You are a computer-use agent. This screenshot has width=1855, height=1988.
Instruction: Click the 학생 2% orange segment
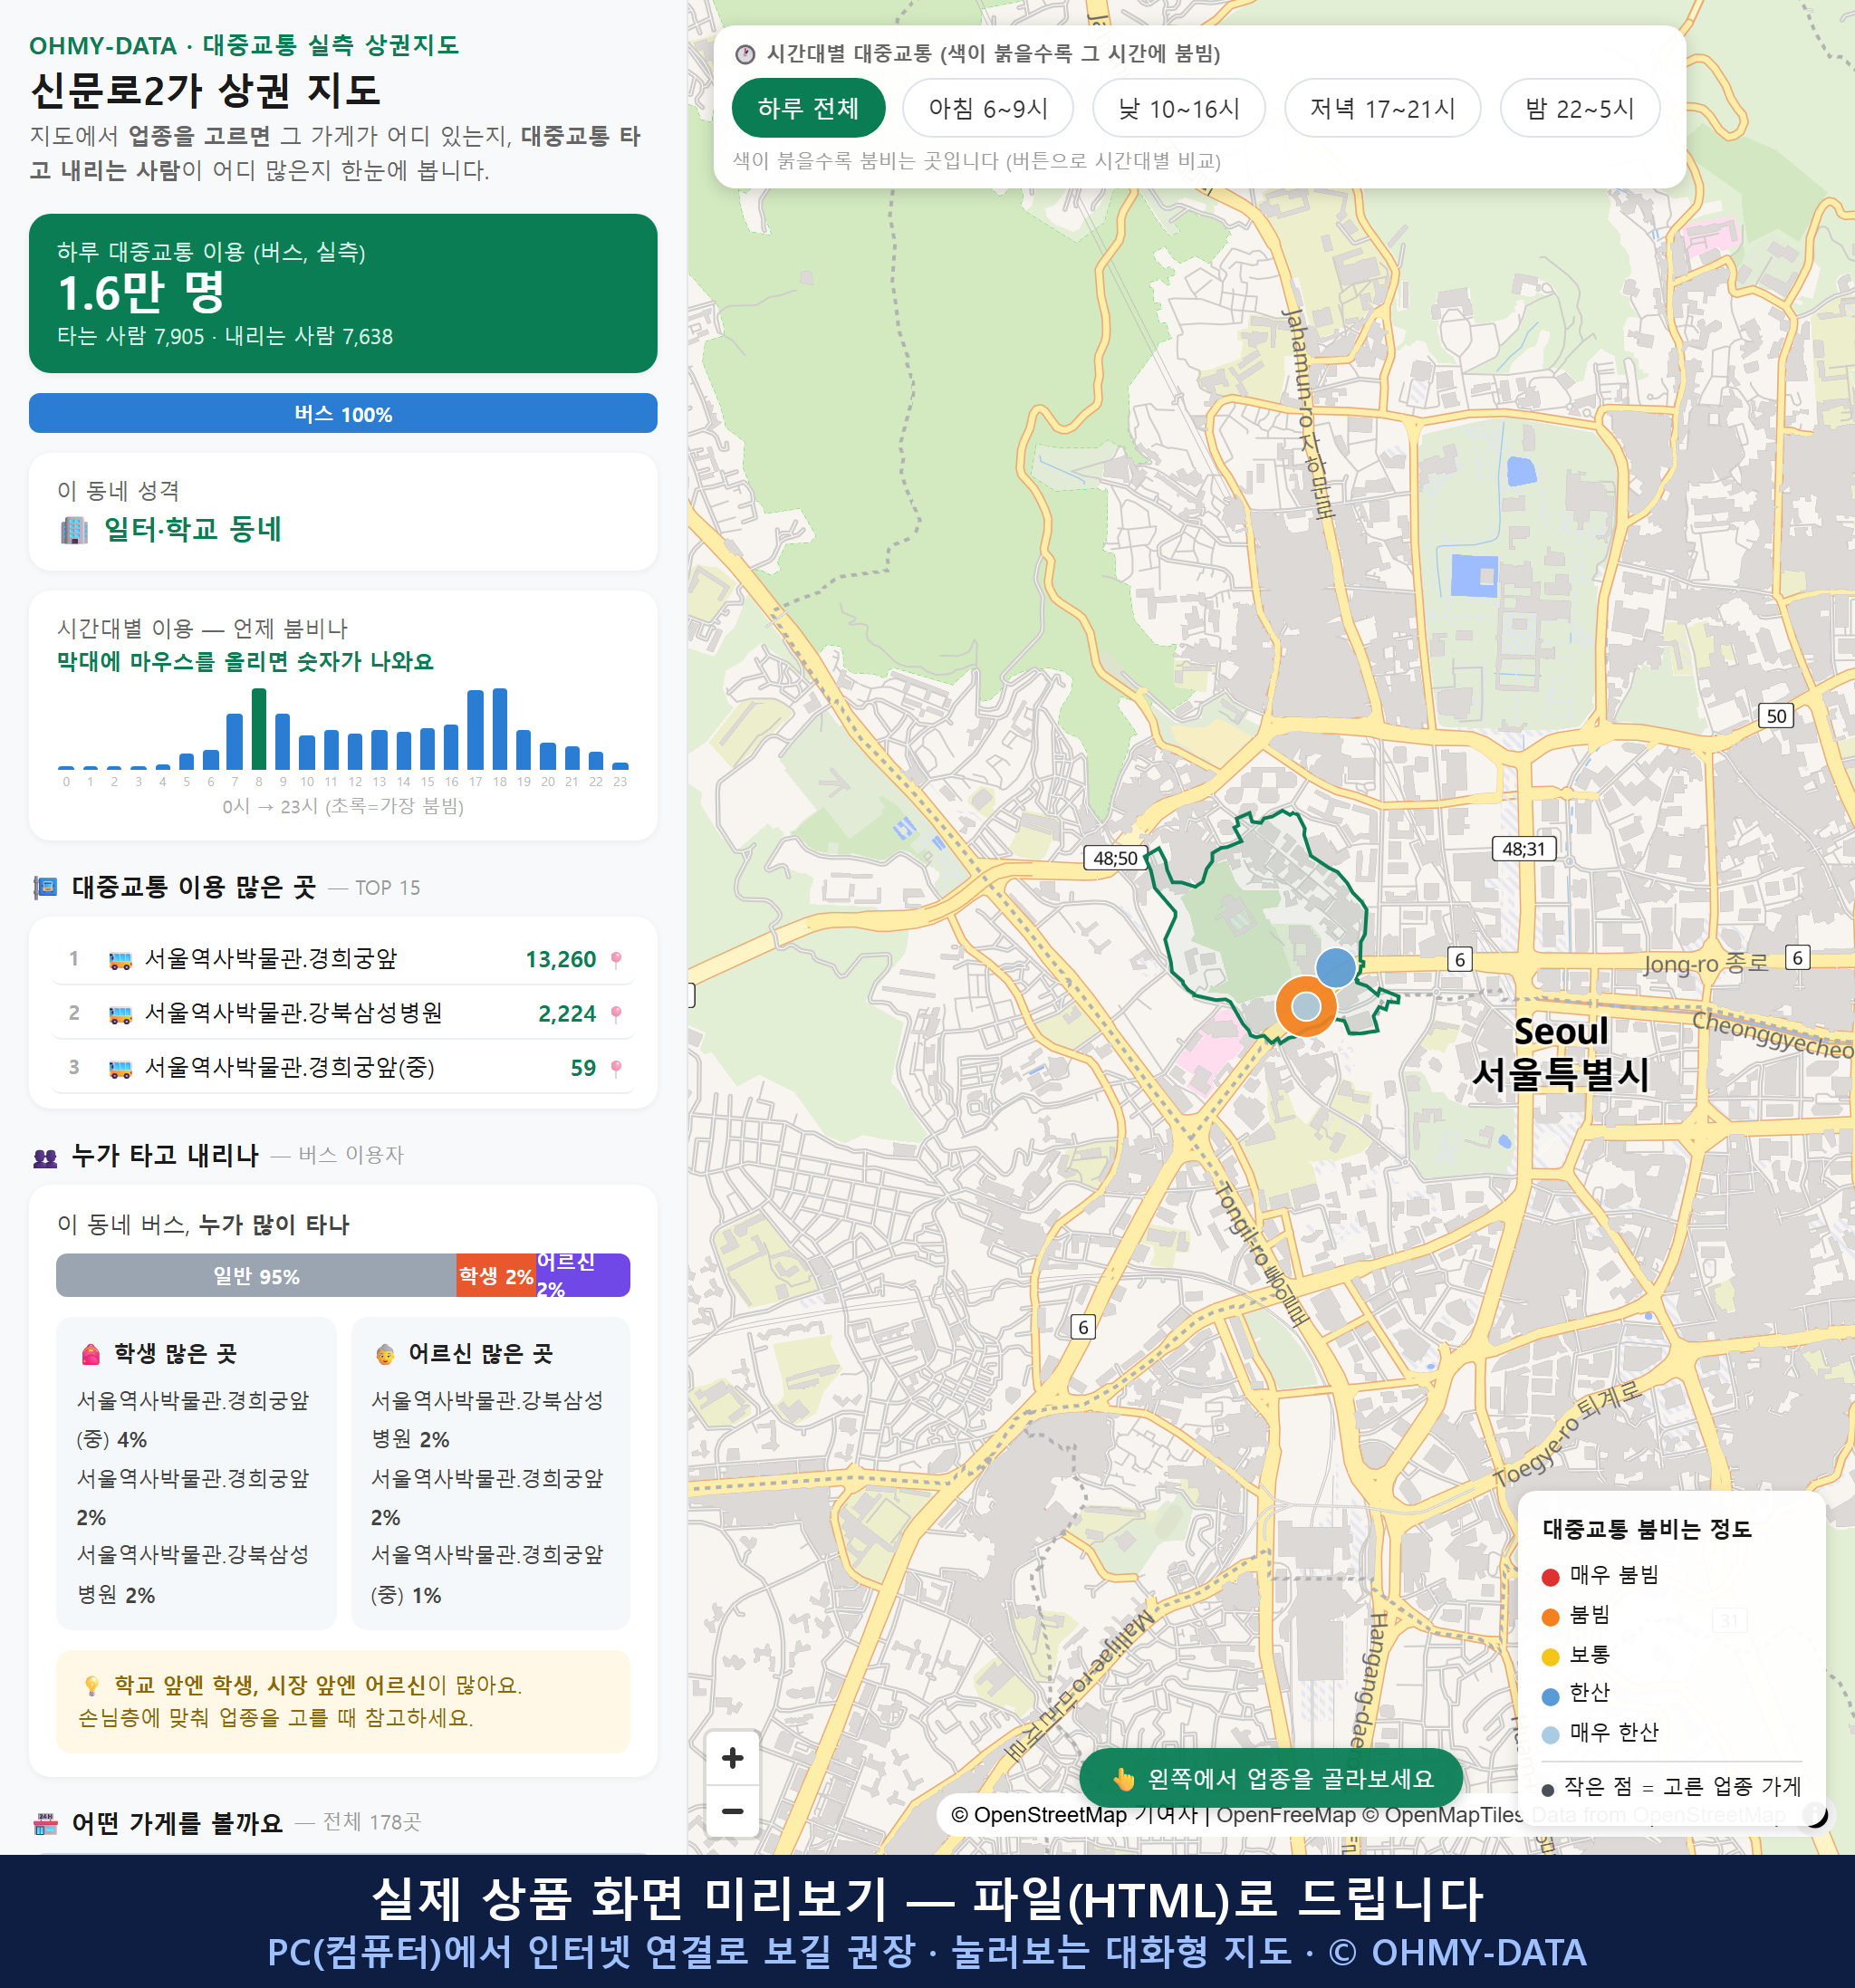click(496, 1275)
